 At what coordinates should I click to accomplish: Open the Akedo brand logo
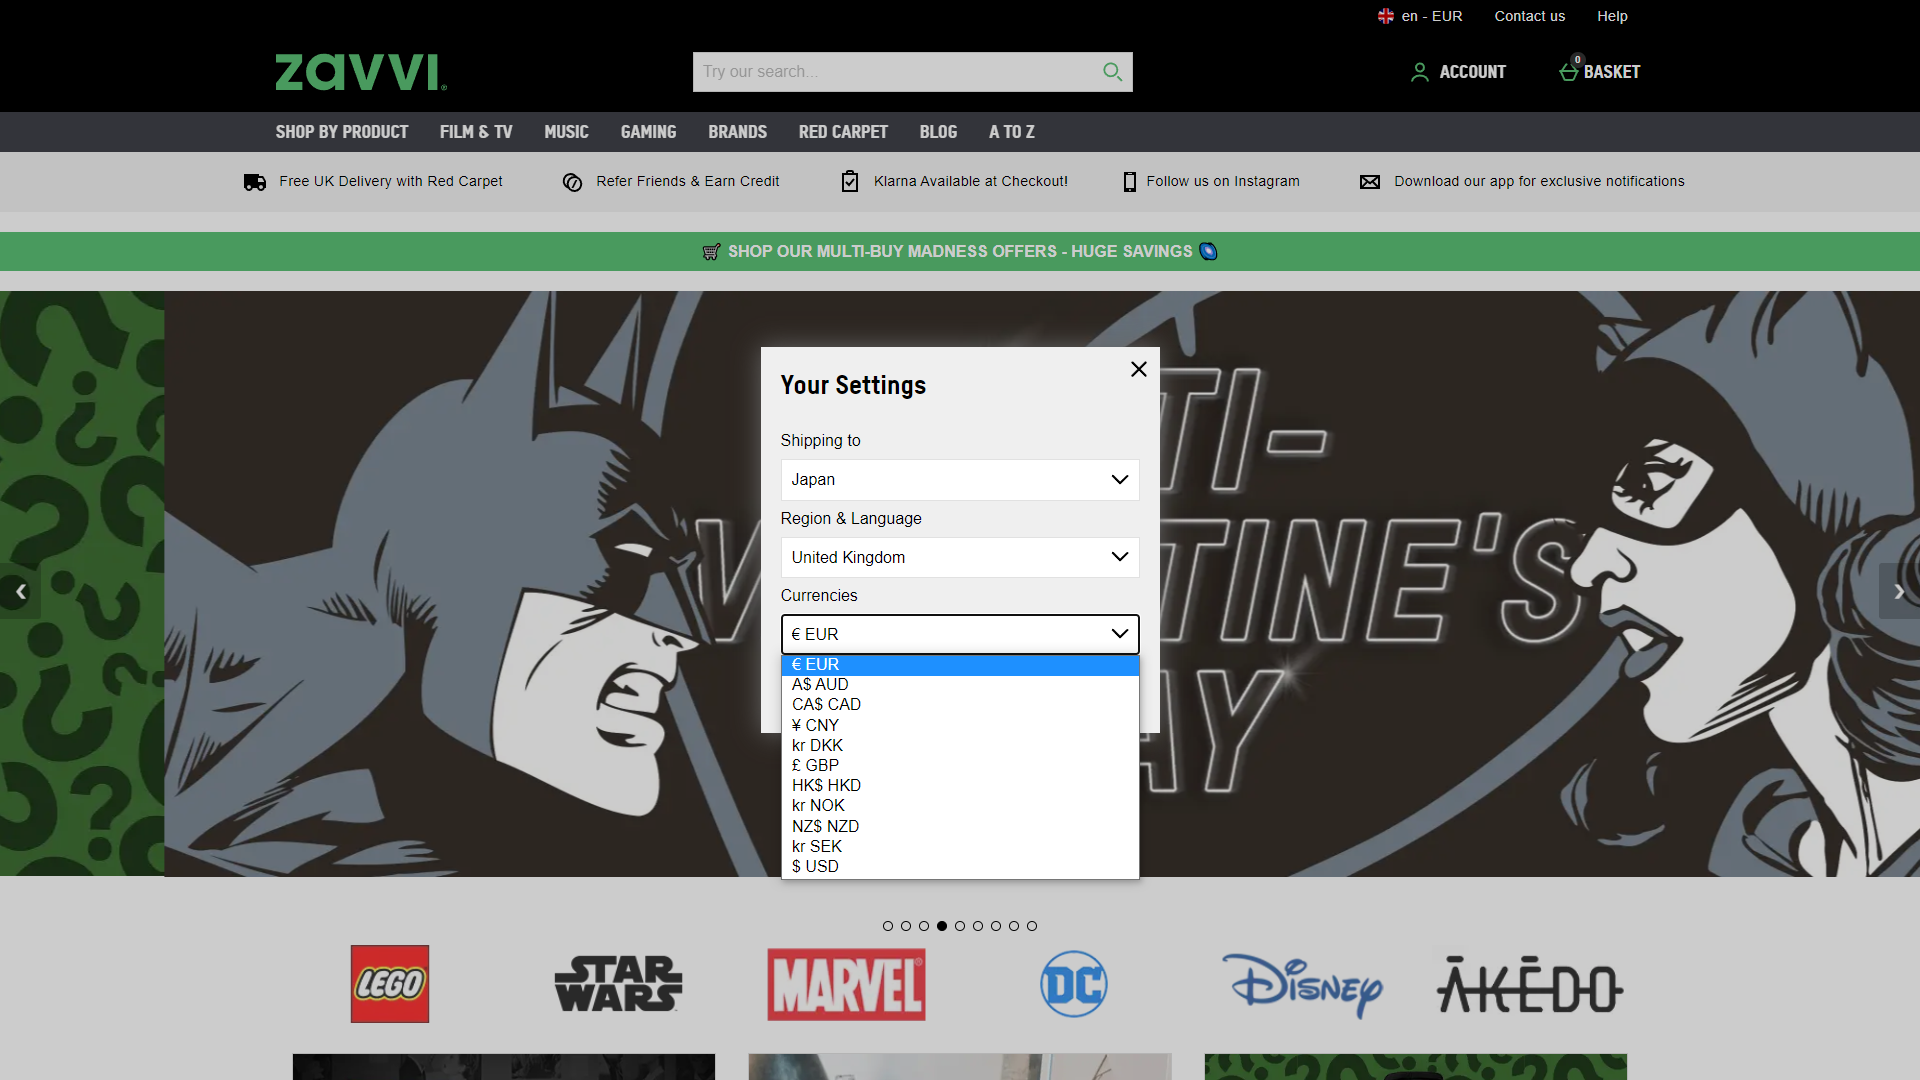pyautogui.click(x=1530, y=985)
